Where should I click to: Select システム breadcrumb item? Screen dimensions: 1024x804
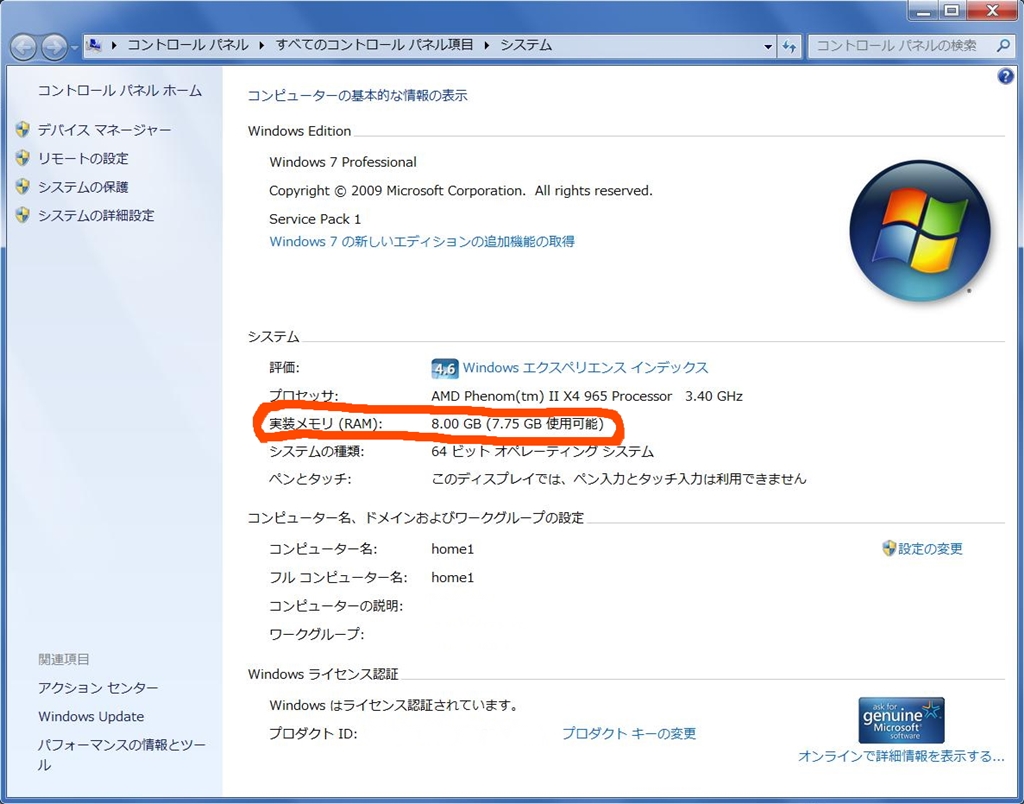pos(526,45)
